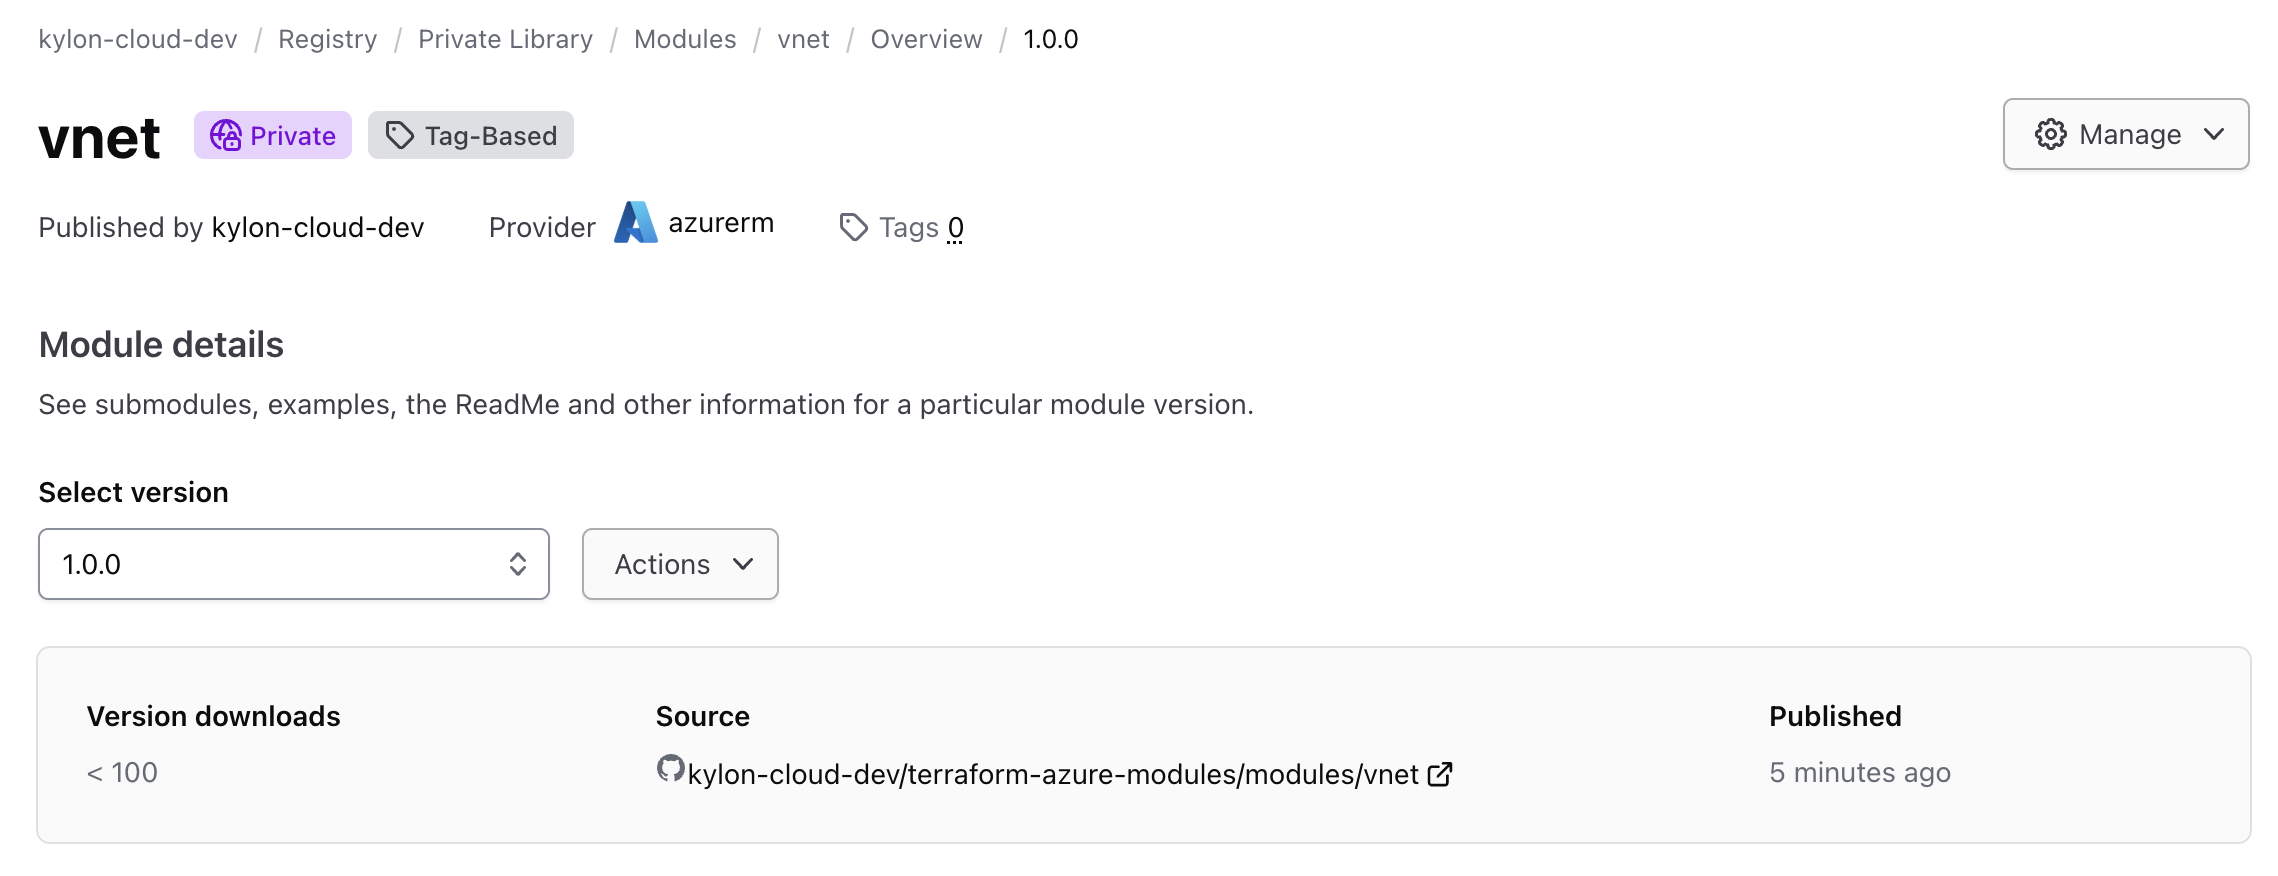Click the Actions chevron arrow
Viewport: 2278px width, 876px height.
[743, 564]
